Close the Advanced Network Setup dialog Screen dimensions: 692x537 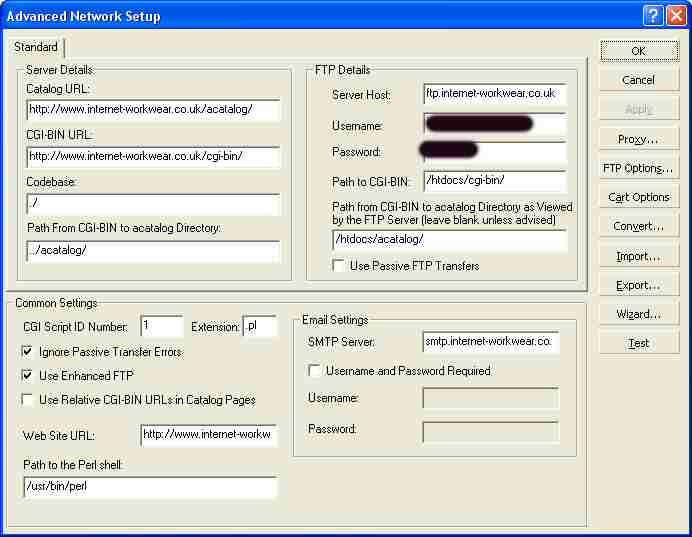coord(675,15)
